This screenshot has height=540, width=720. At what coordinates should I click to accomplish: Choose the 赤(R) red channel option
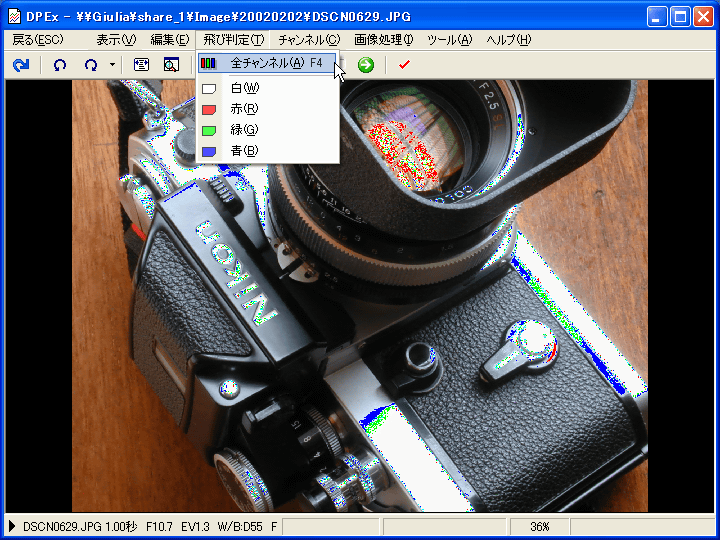(245, 109)
